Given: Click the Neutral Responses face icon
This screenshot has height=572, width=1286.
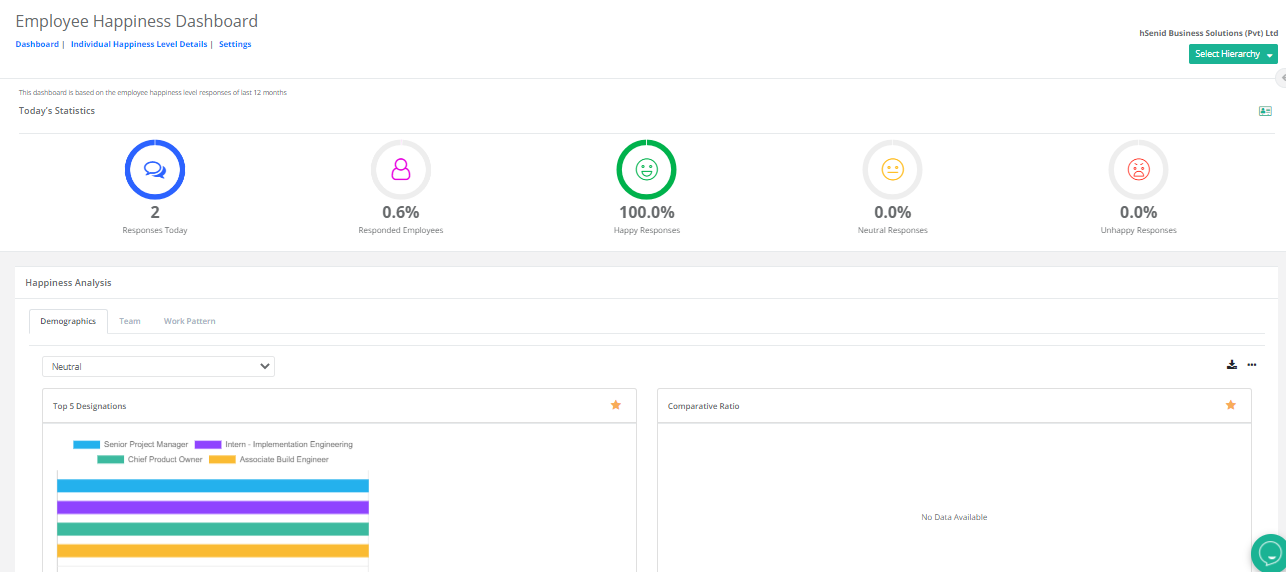Looking at the screenshot, I should [x=892, y=170].
